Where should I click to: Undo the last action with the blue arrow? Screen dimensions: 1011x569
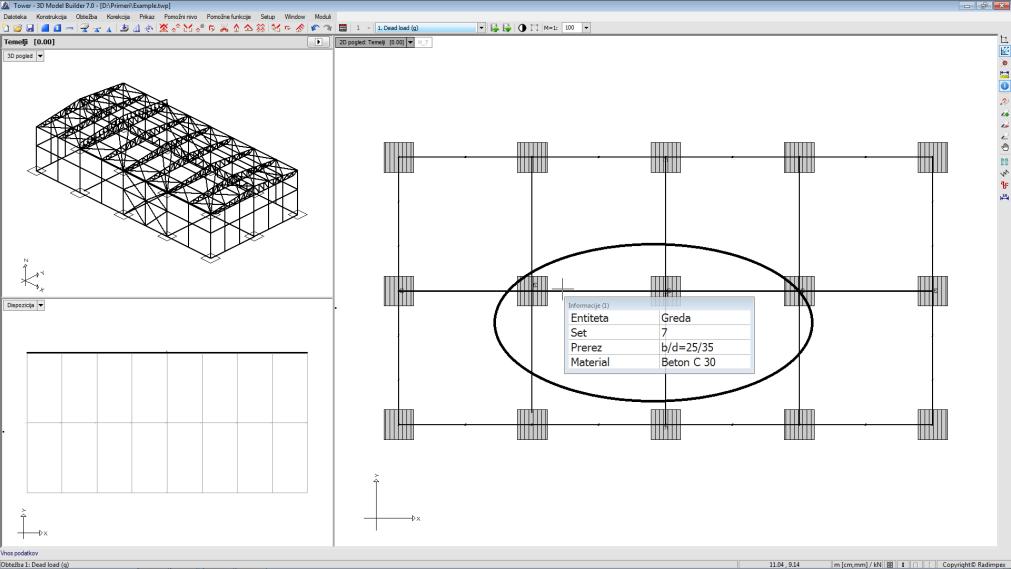[315, 28]
